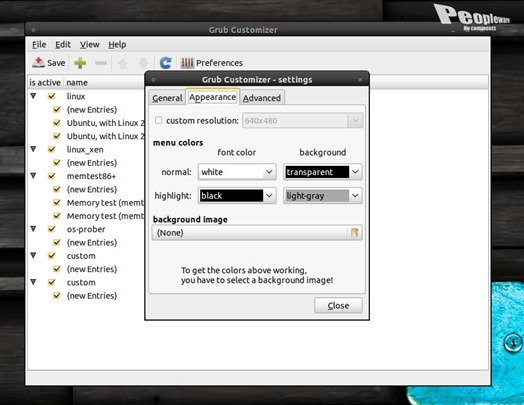
Task: Click the move up arrow icon
Action: pyautogui.click(x=123, y=63)
